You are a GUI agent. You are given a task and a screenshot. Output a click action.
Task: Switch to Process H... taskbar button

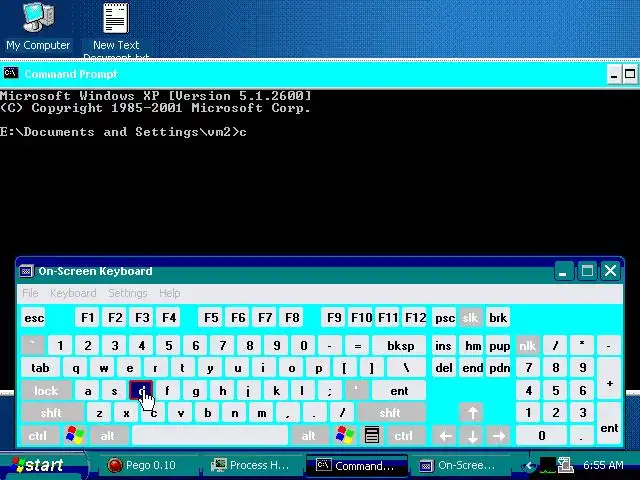(252, 465)
